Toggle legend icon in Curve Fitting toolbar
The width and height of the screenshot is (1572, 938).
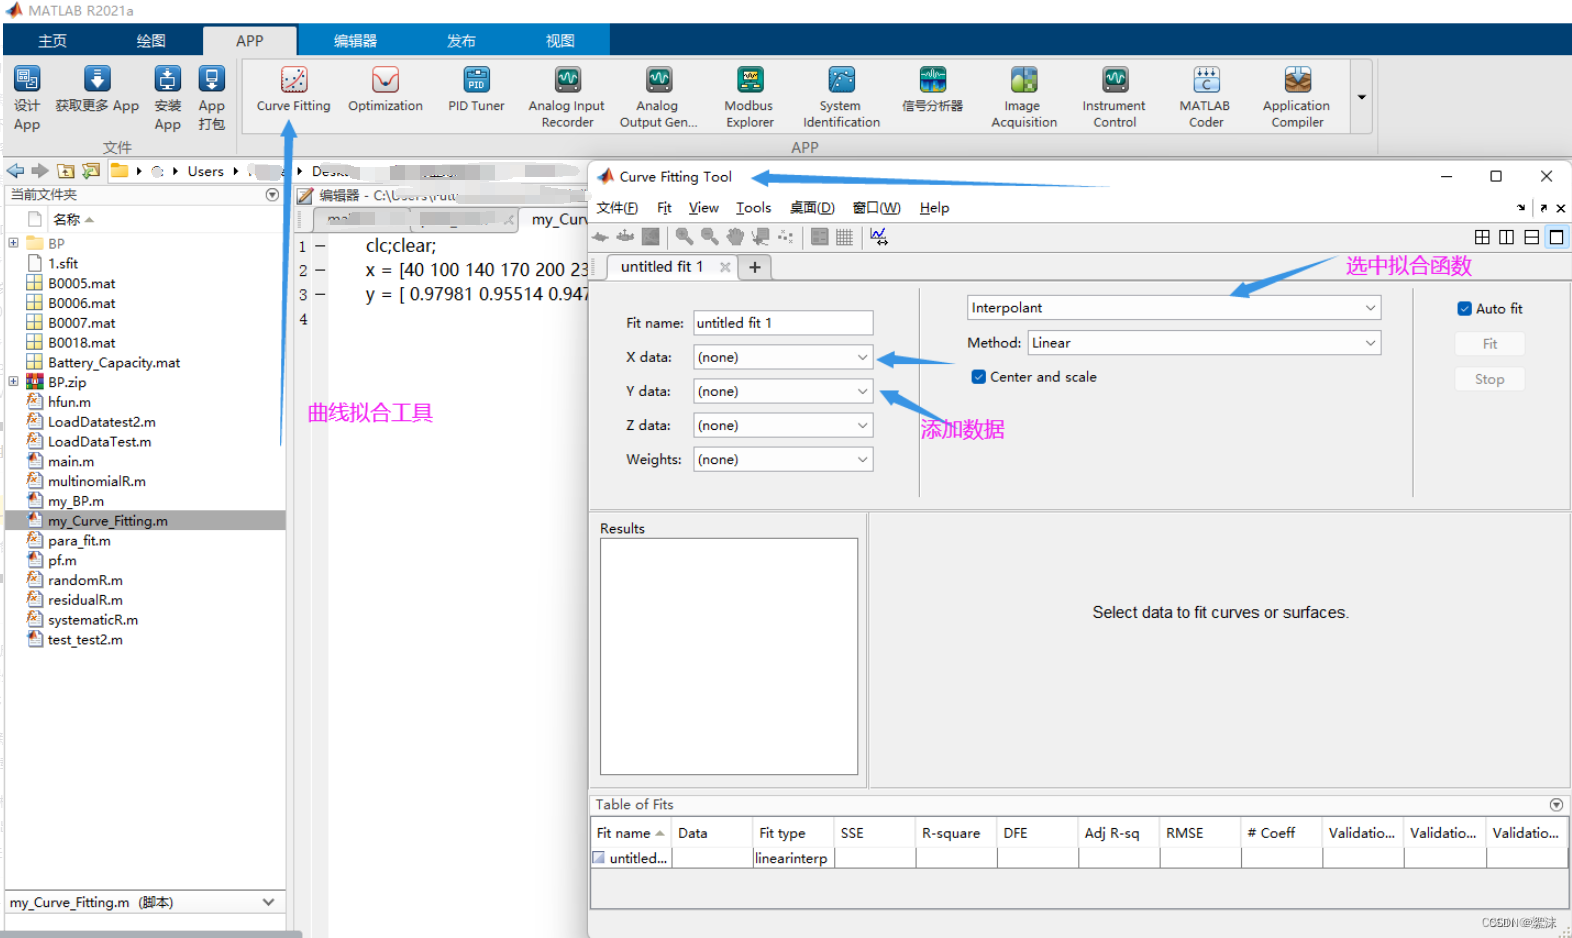click(x=820, y=237)
